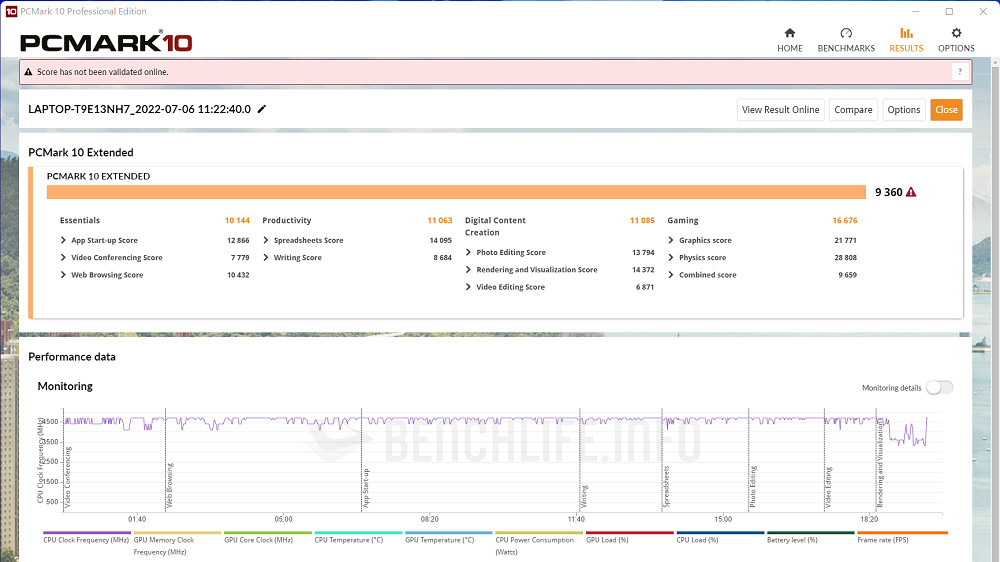The width and height of the screenshot is (1000, 562).
Task: Toggle CPU Clock Frequency legend item
Action: pyautogui.click(x=87, y=540)
